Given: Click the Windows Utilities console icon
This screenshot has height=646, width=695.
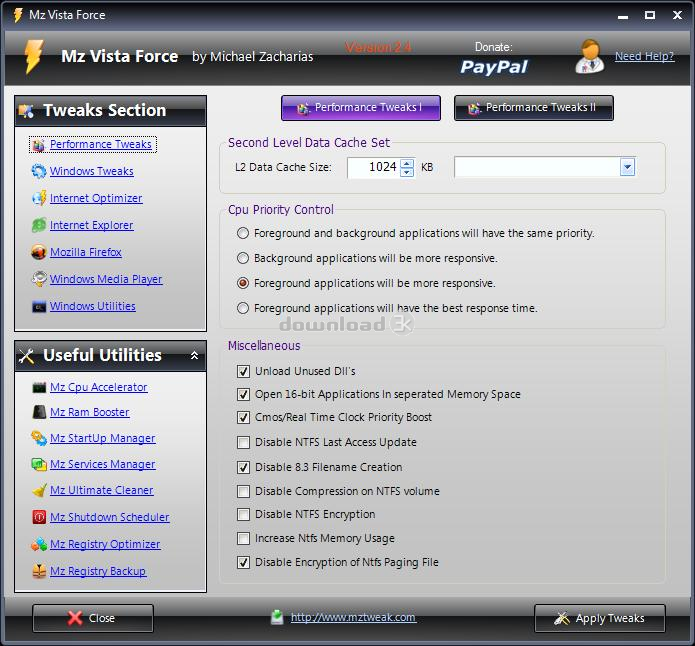Looking at the screenshot, I should [x=39, y=306].
